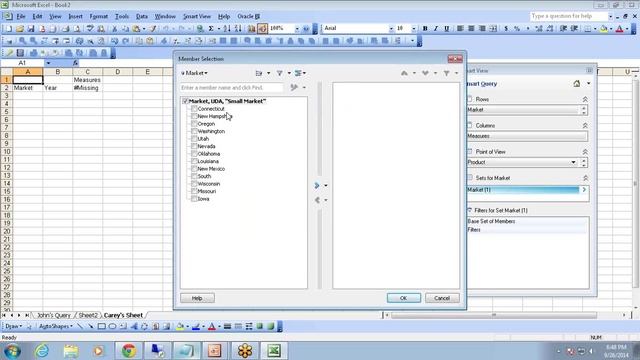Click the filter funnel icon above the member tree

(x=280, y=73)
